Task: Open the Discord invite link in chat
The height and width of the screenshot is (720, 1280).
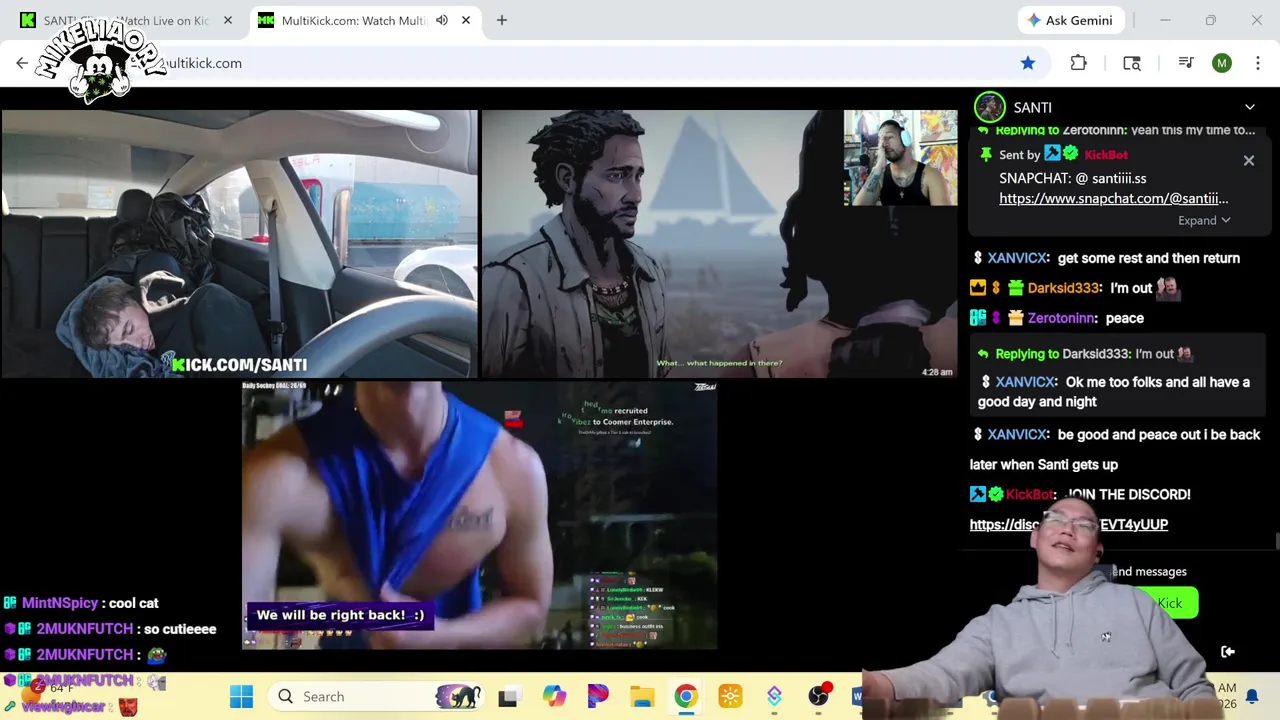Action: point(1069,524)
